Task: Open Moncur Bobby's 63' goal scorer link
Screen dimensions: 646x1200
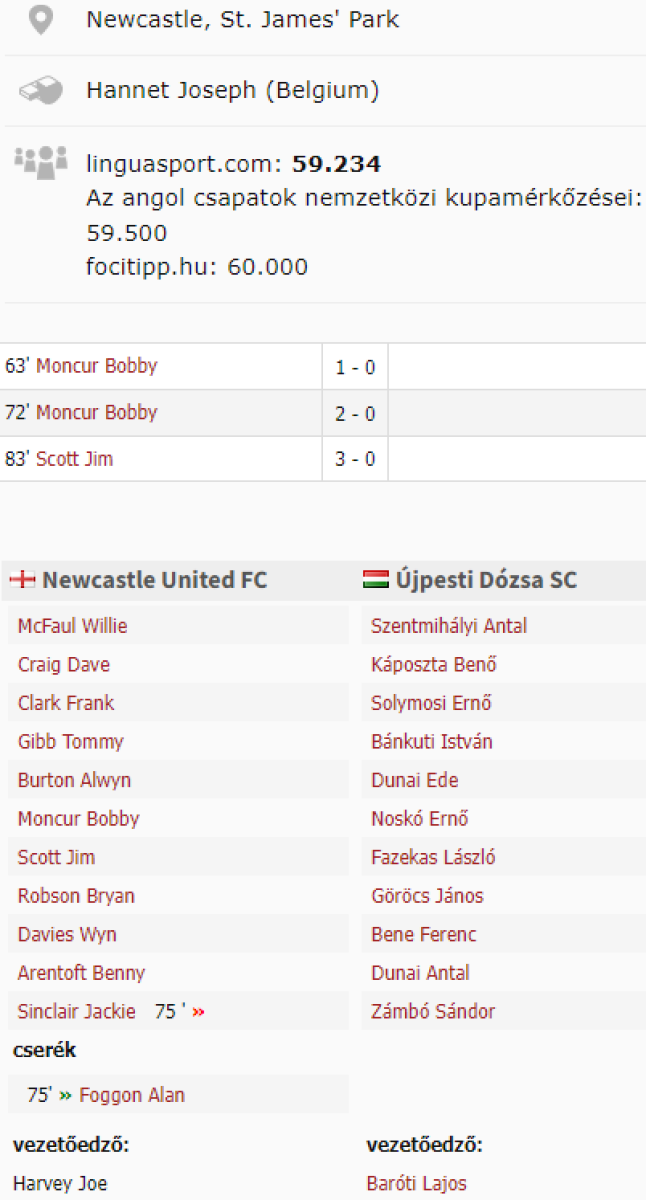Action: click(97, 366)
